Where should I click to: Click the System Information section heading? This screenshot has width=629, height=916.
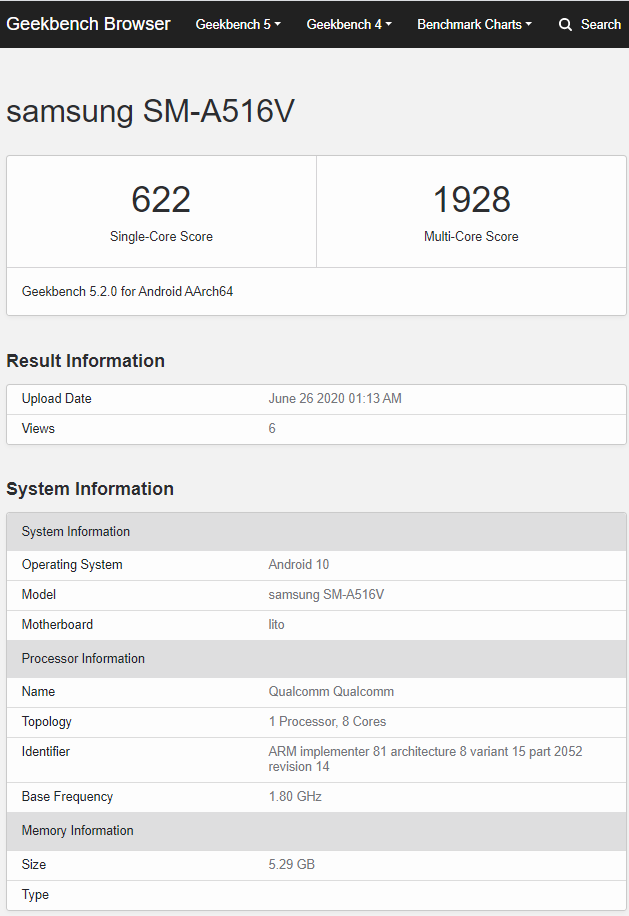coord(90,489)
